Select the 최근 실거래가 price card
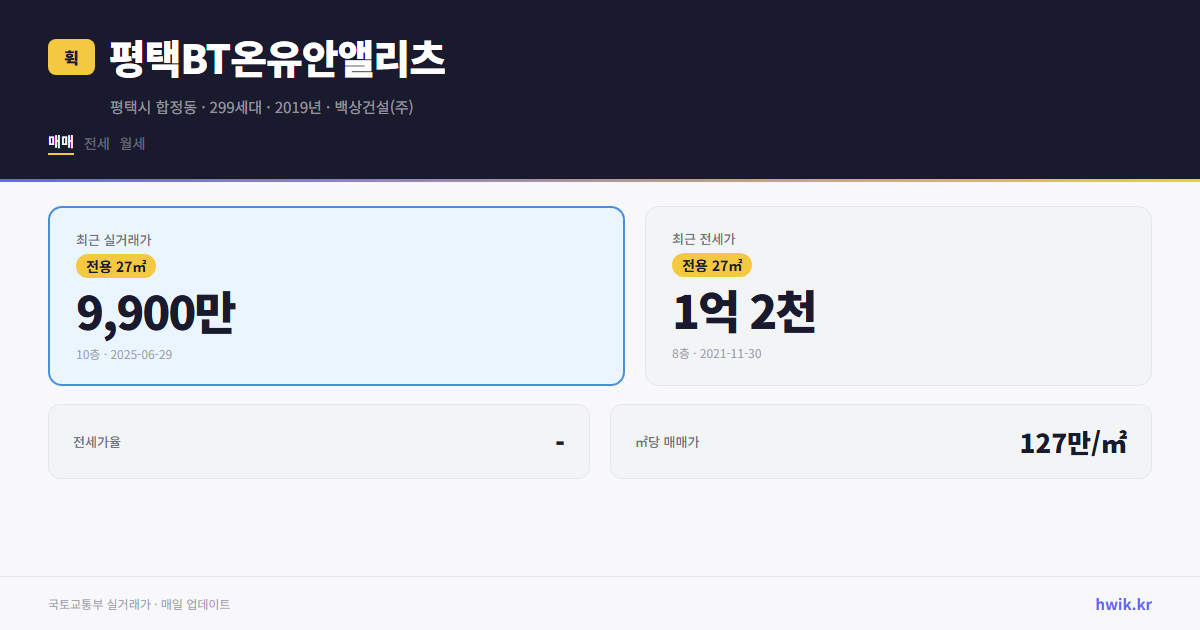Screen dimensions: 1200x630 [335, 295]
